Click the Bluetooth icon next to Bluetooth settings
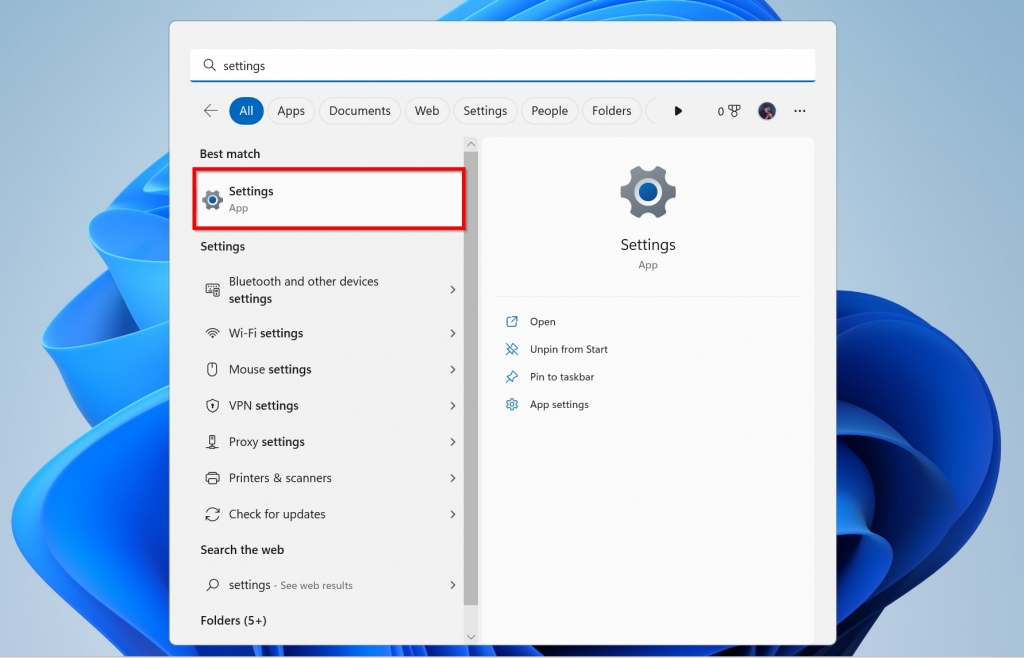Viewport: 1024px width, 658px height. 212,289
